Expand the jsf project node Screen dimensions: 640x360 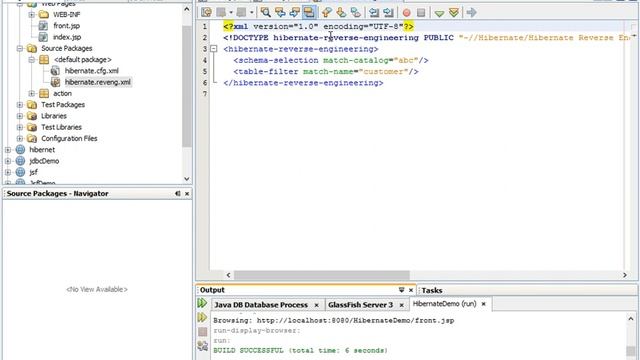coord(8,172)
